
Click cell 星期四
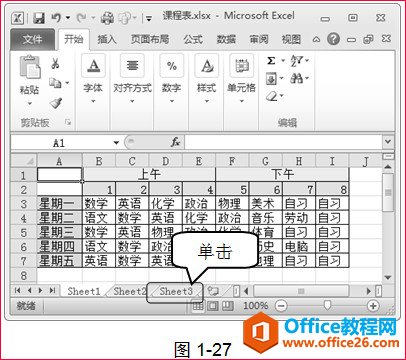pyautogui.click(x=59, y=246)
